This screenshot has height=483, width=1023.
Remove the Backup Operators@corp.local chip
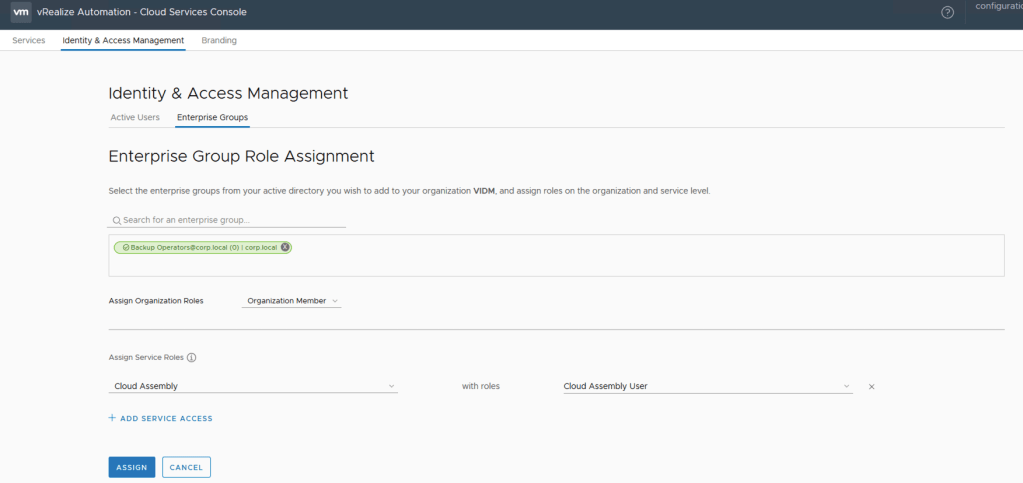coord(285,247)
